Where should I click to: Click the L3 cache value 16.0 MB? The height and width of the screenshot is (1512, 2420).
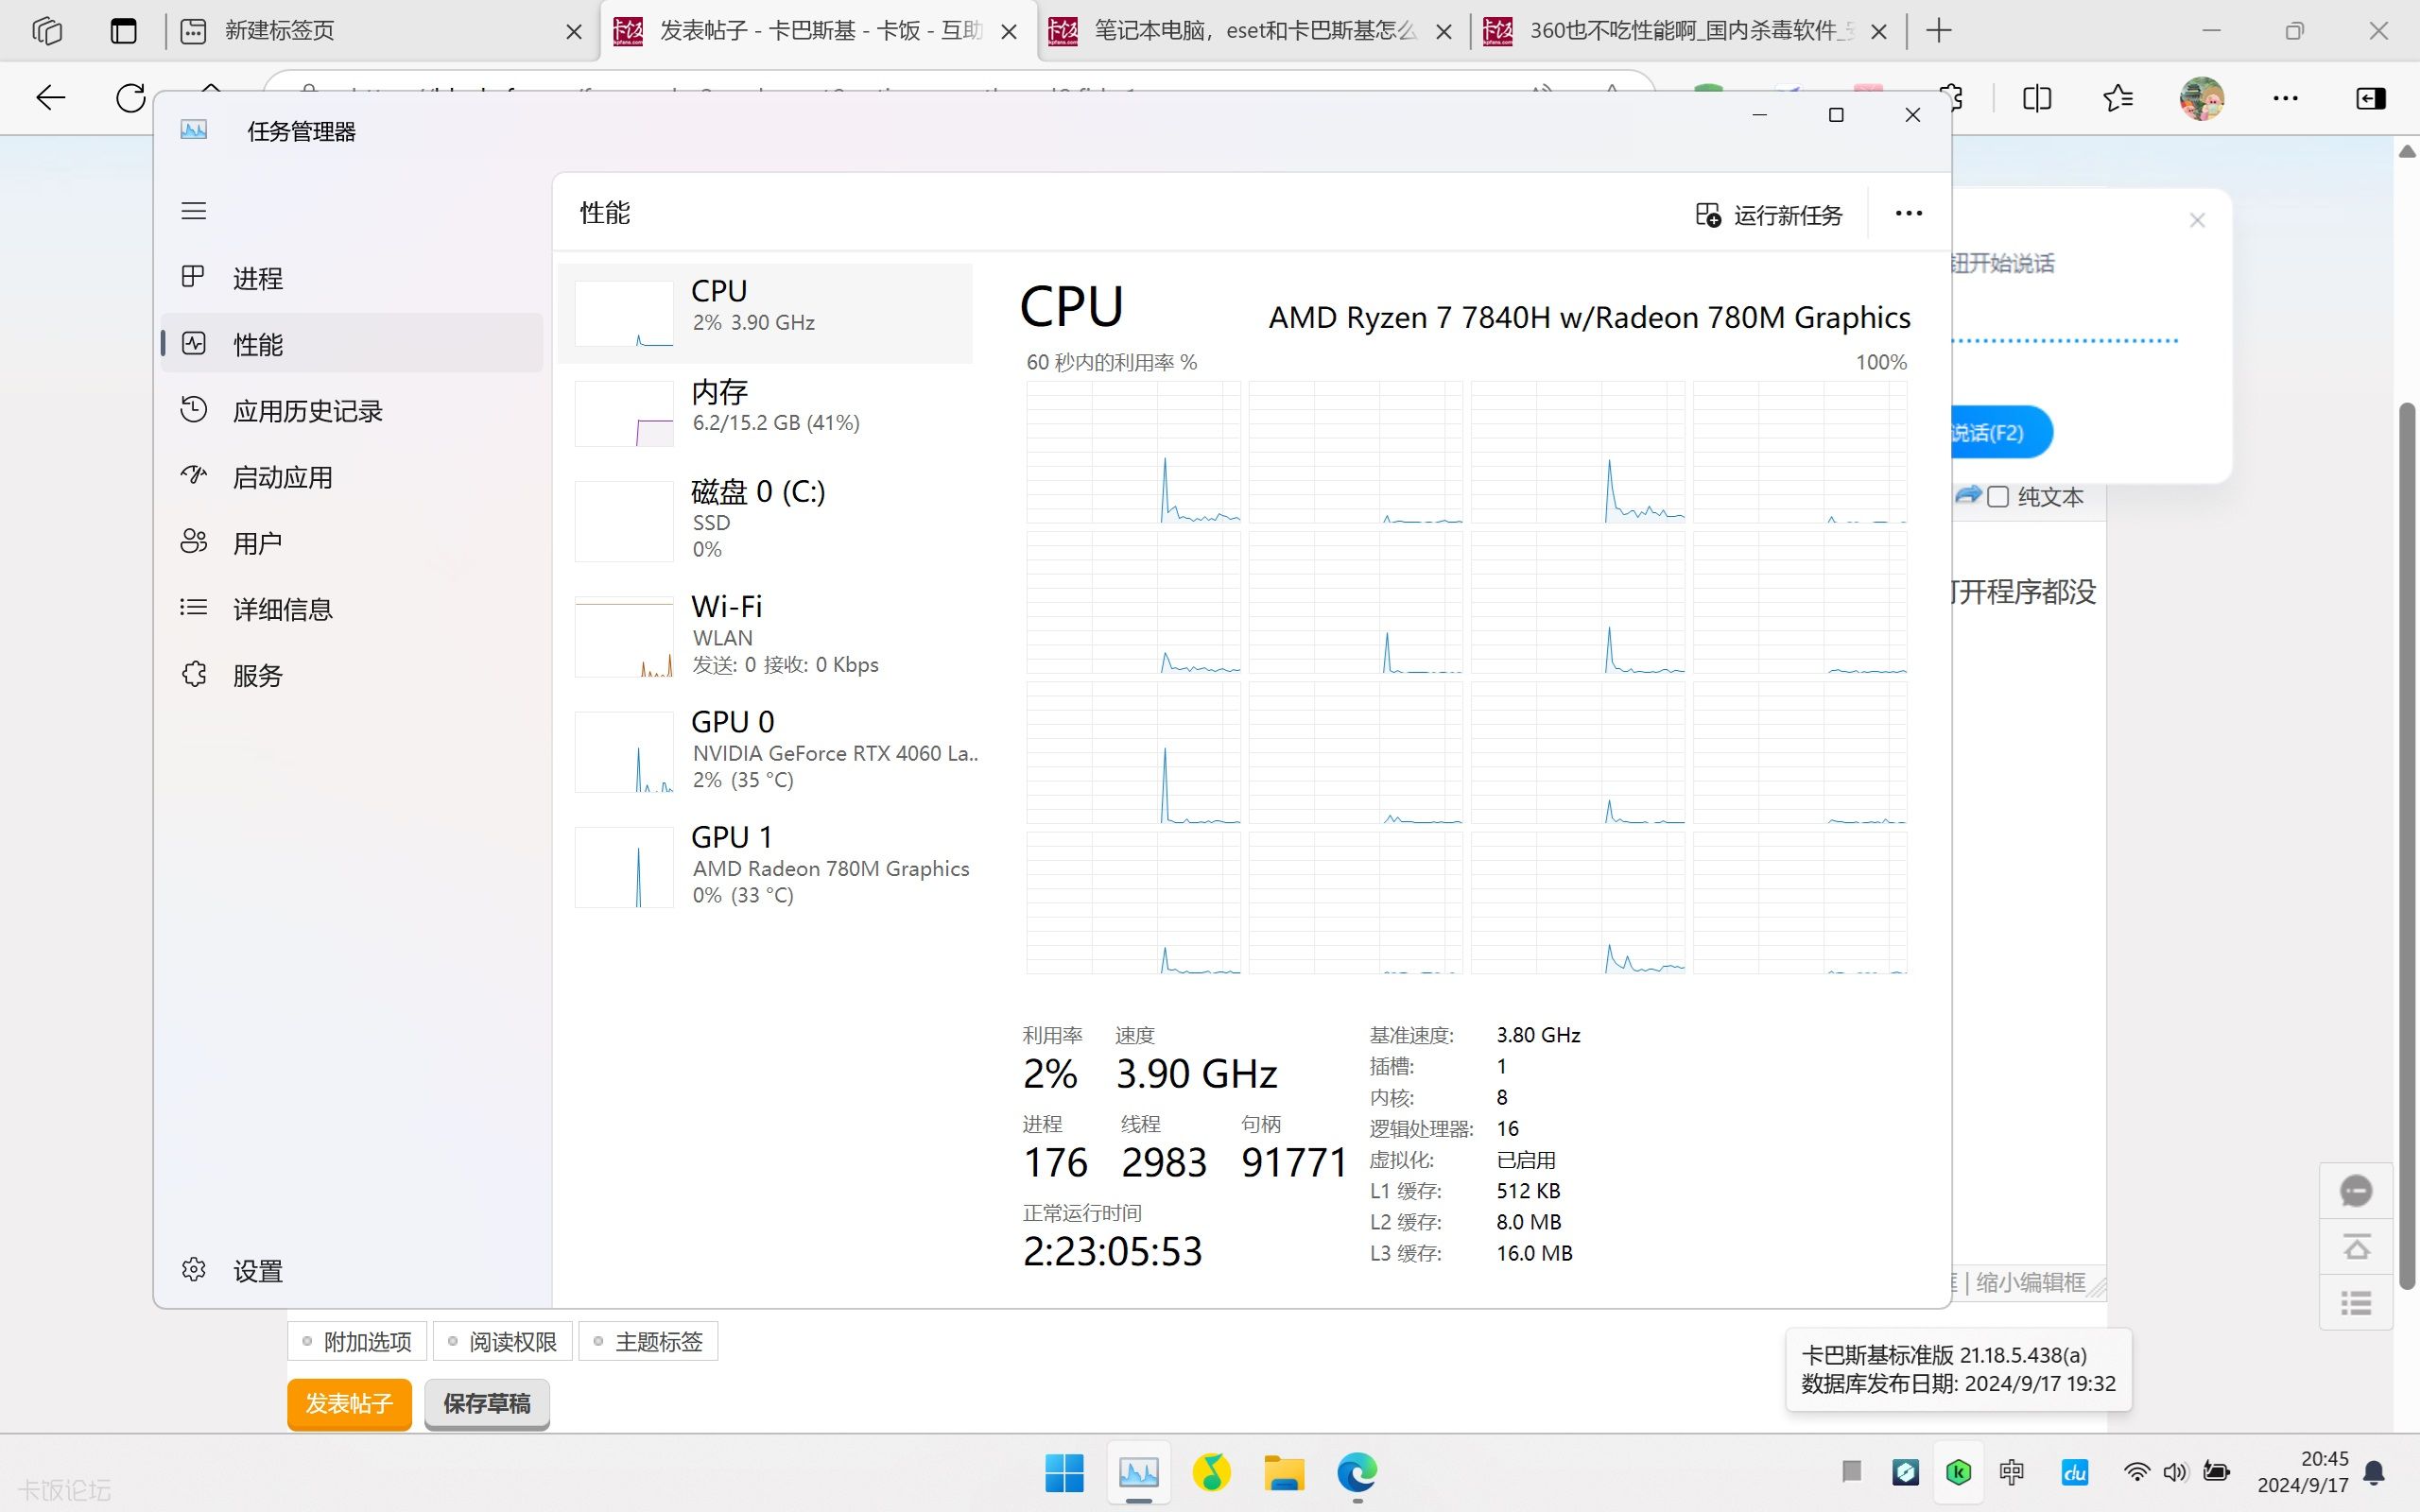point(1534,1253)
